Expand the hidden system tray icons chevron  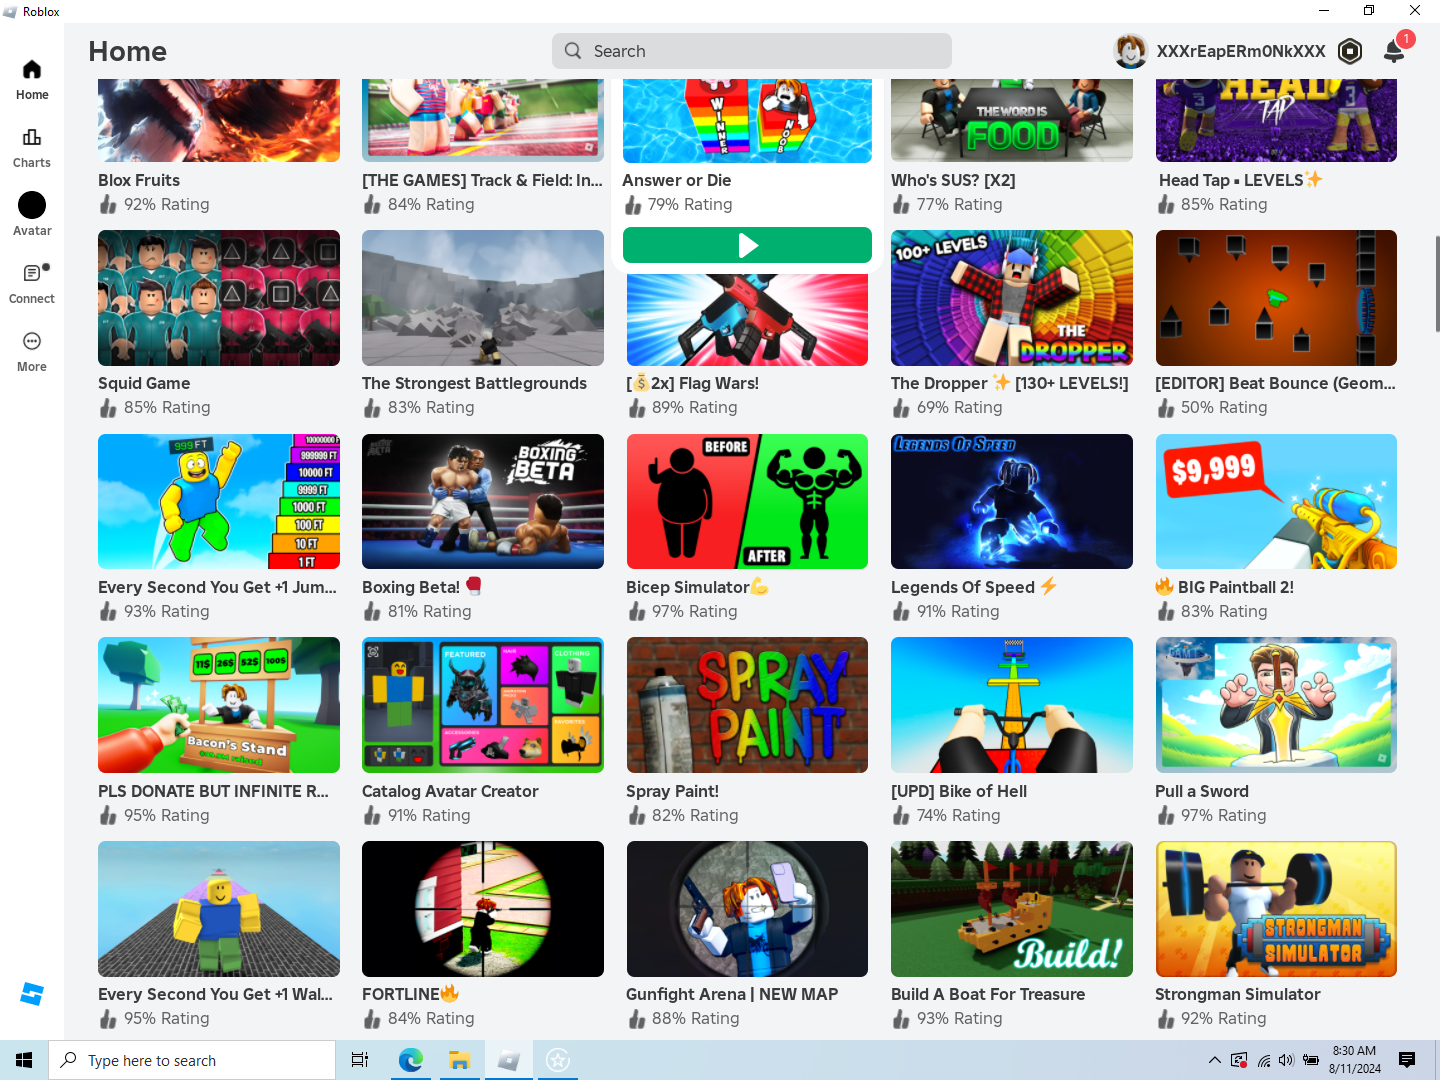(x=1214, y=1060)
